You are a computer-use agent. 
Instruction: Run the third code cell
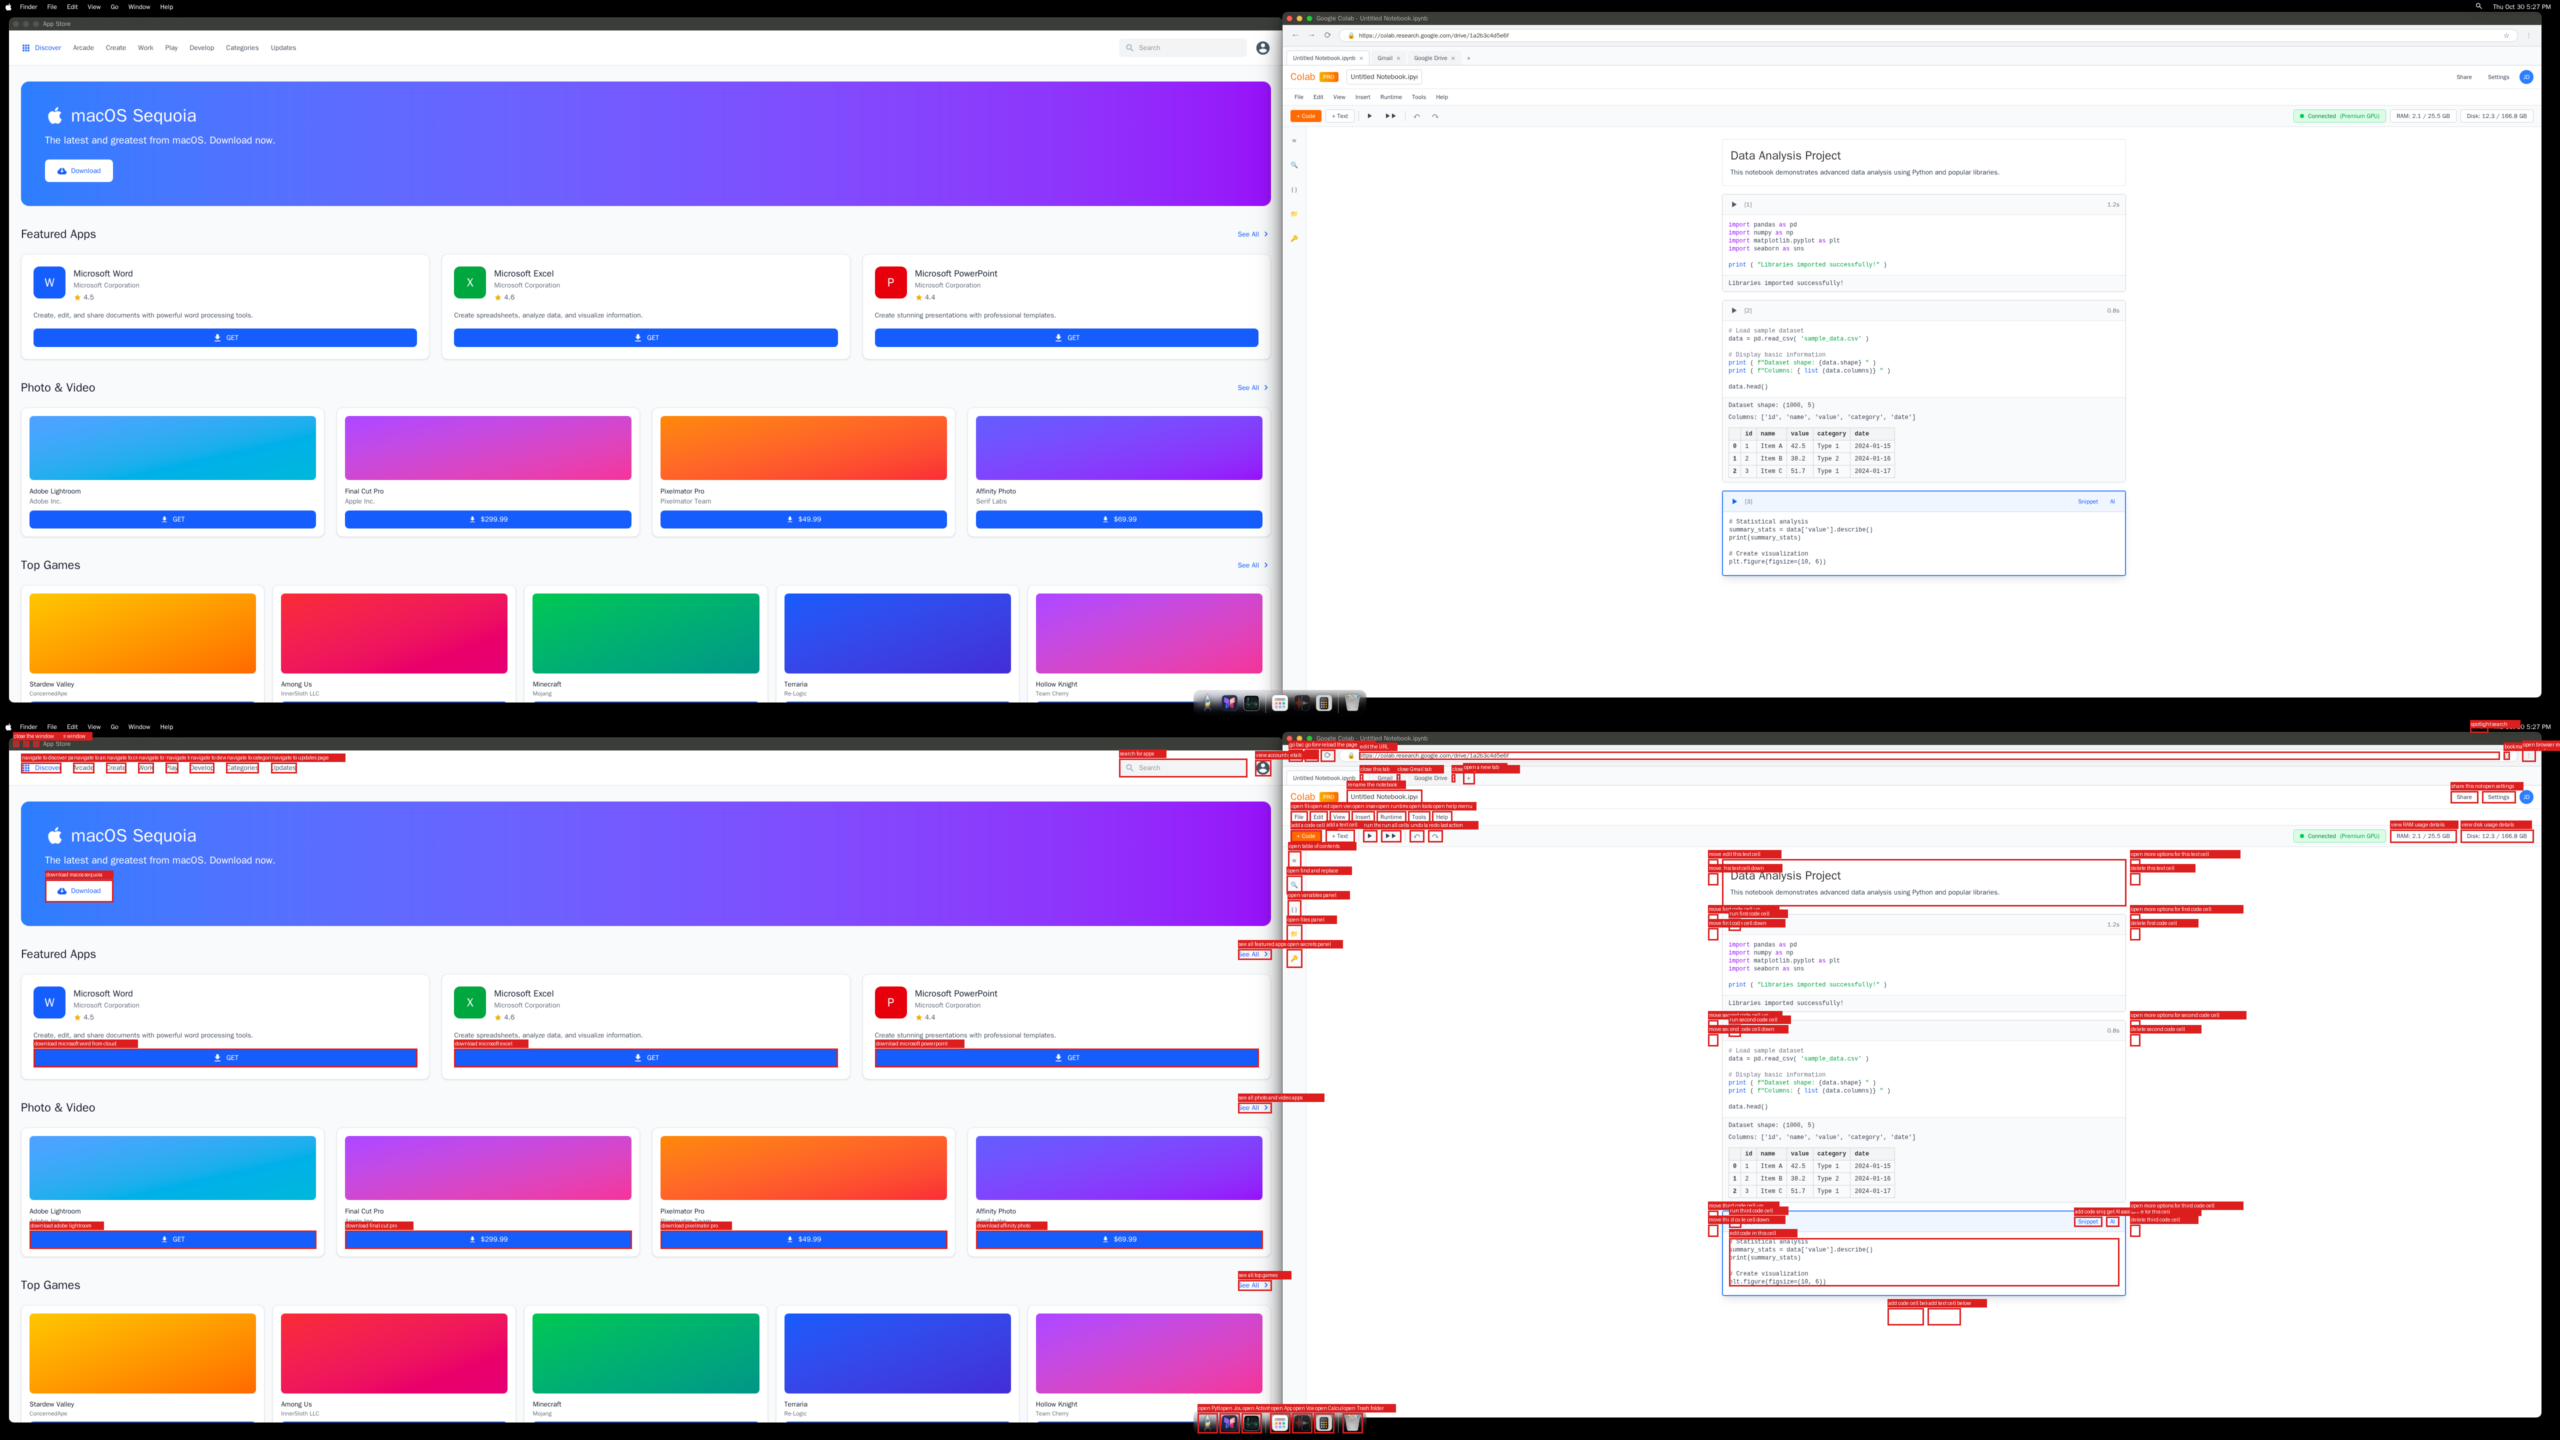click(1734, 501)
